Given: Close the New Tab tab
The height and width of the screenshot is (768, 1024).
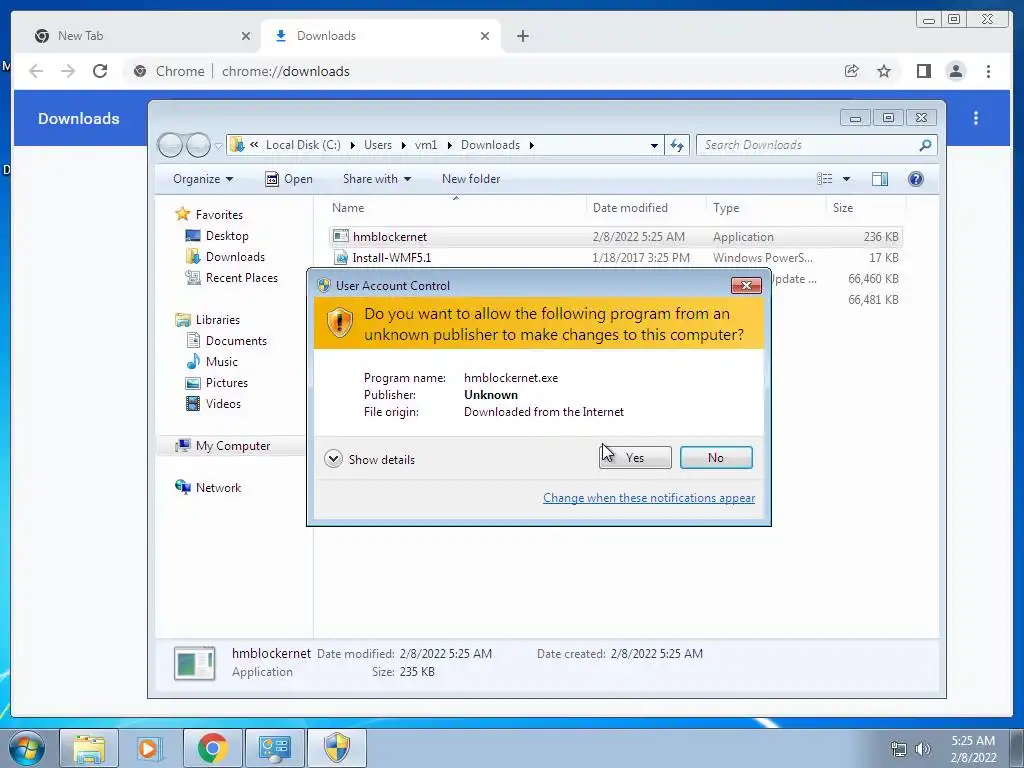Looking at the screenshot, I should tap(246, 36).
